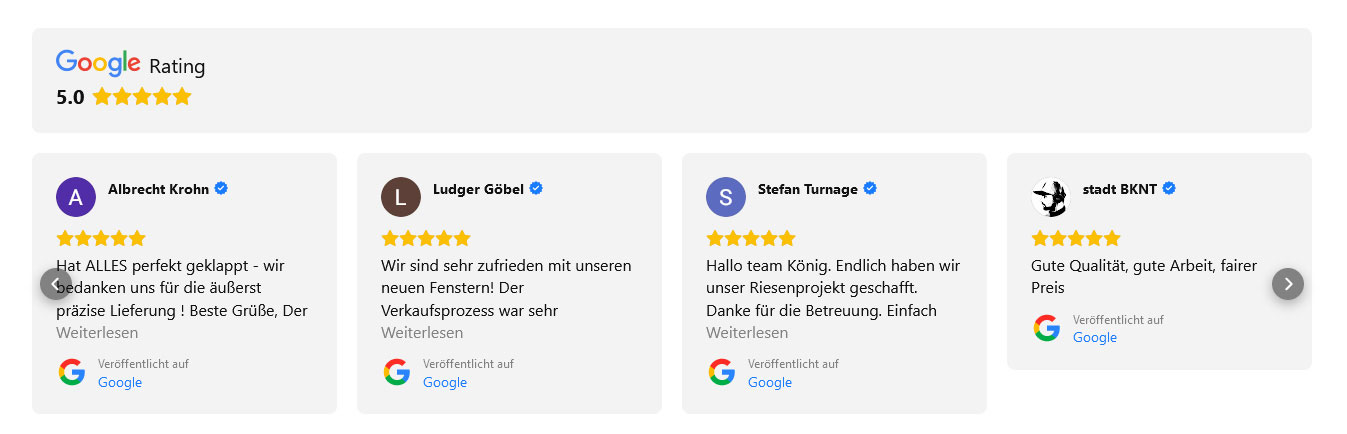Click Albrecht Krohn's purple avatar icon

point(76,197)
